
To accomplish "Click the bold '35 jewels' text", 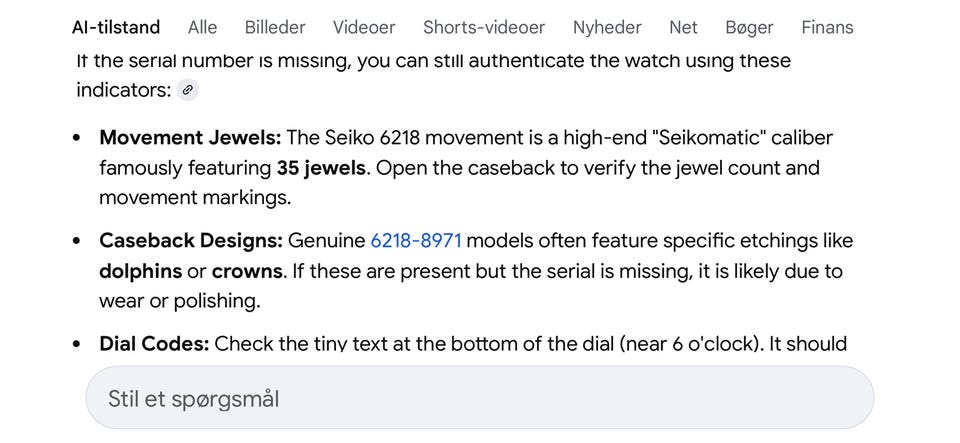I will pos(320,168).
